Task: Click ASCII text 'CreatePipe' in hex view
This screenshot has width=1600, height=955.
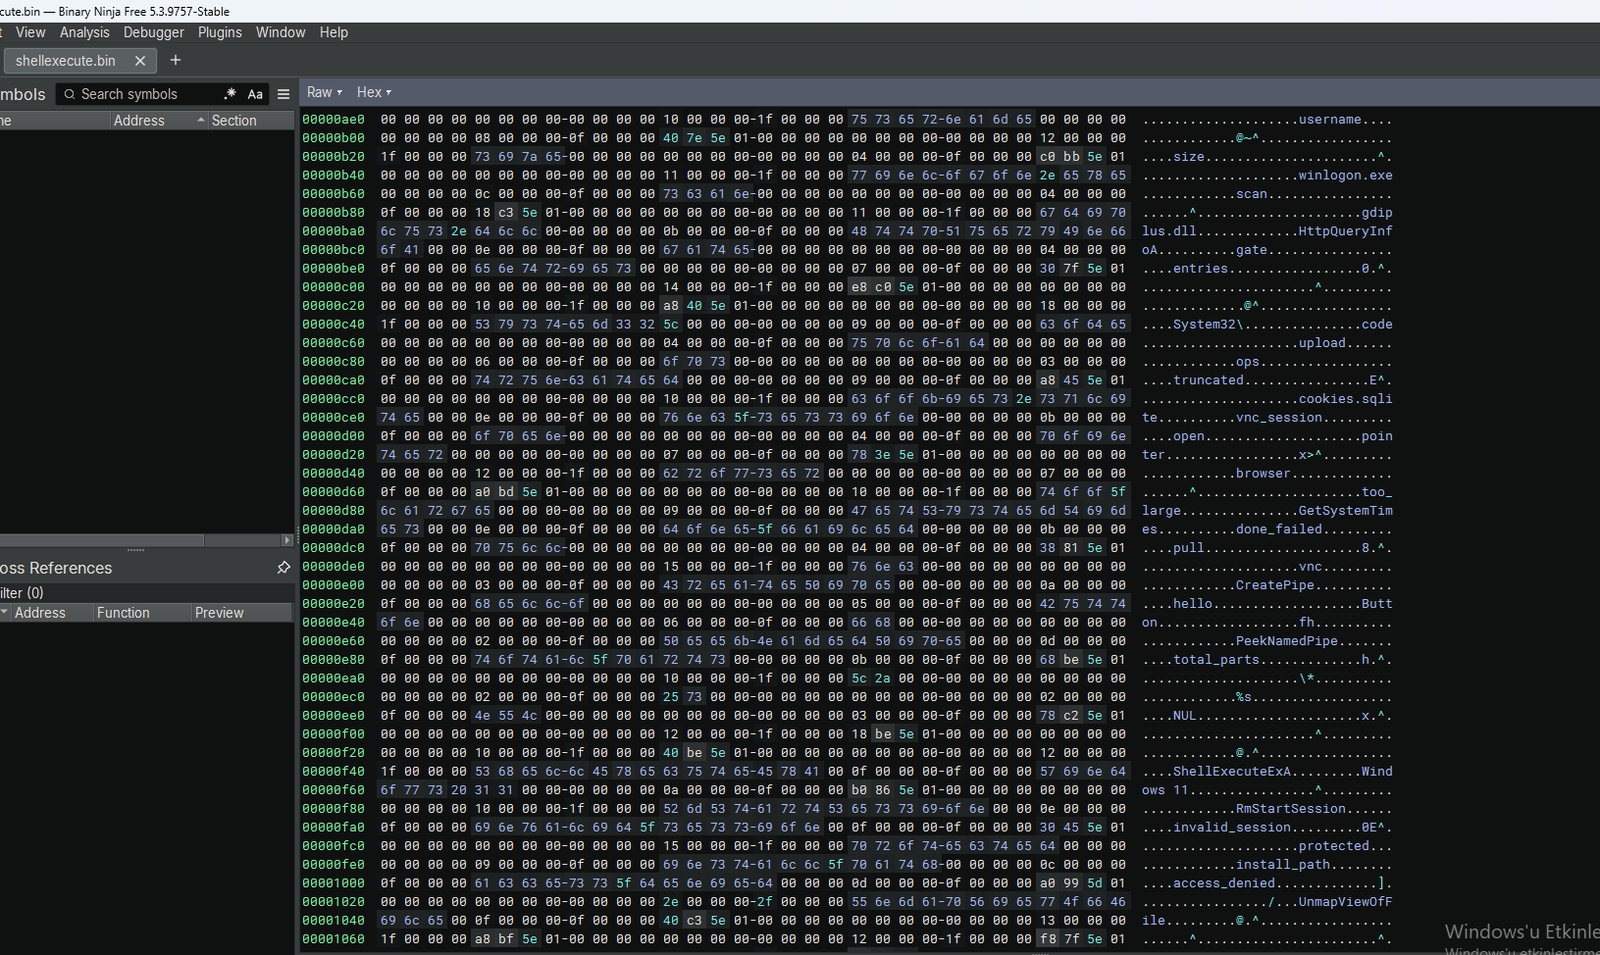Action: (1275, 585)
